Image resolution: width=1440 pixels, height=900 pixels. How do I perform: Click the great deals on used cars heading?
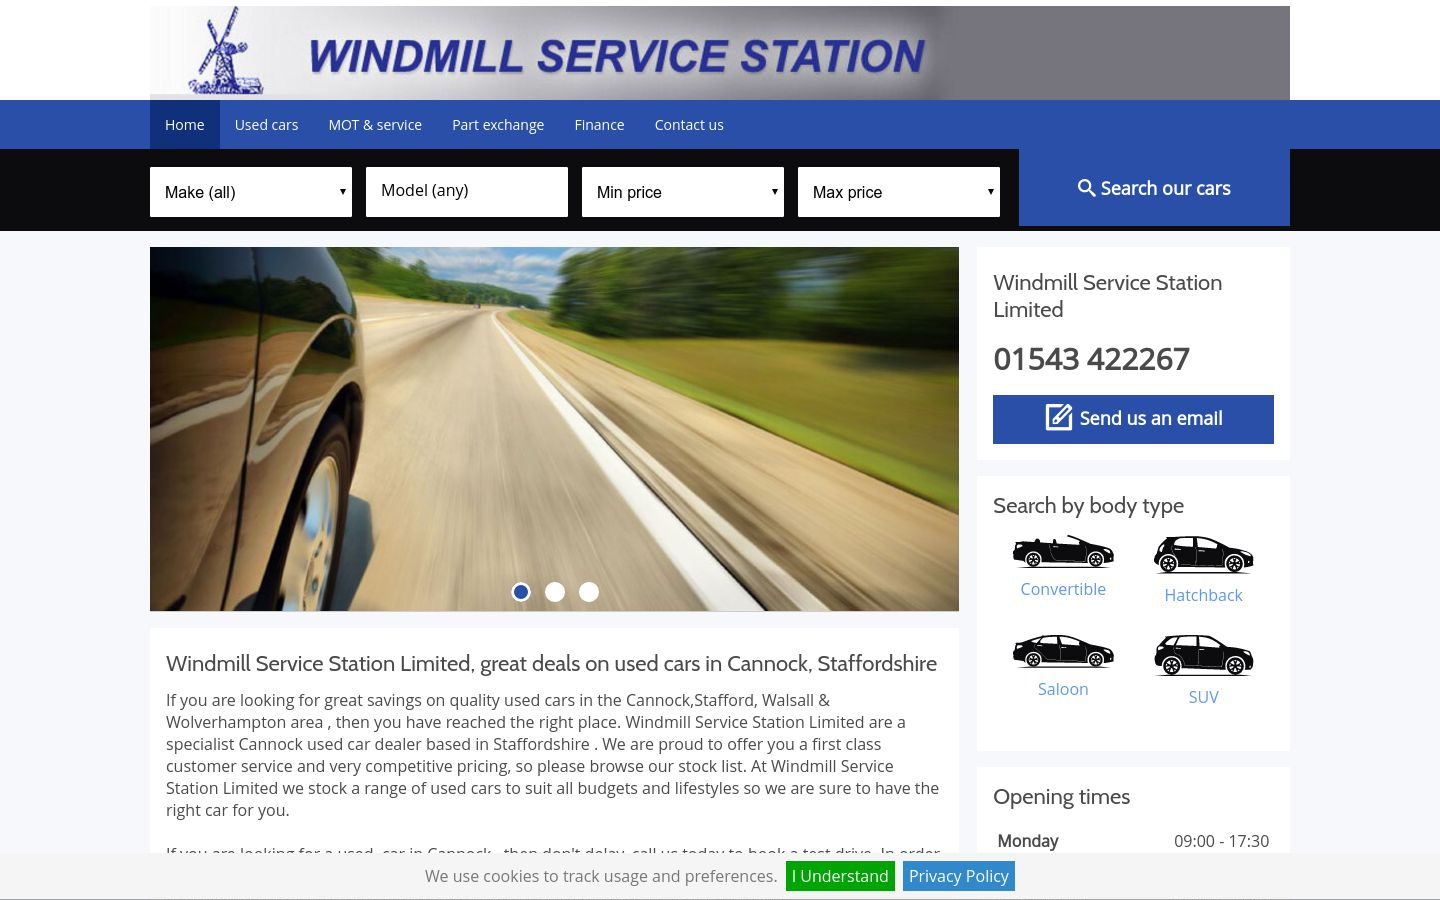tap(551, 664)
